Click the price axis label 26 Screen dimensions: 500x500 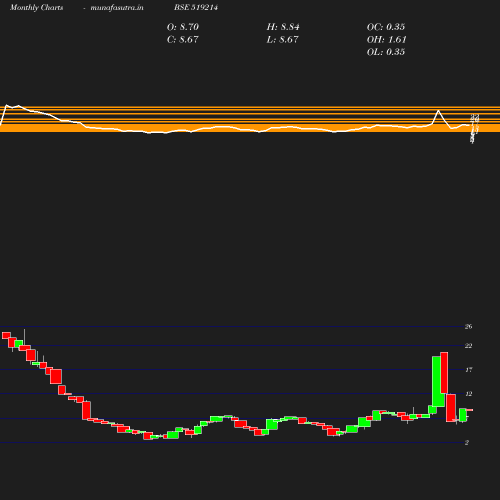point(468,327)
